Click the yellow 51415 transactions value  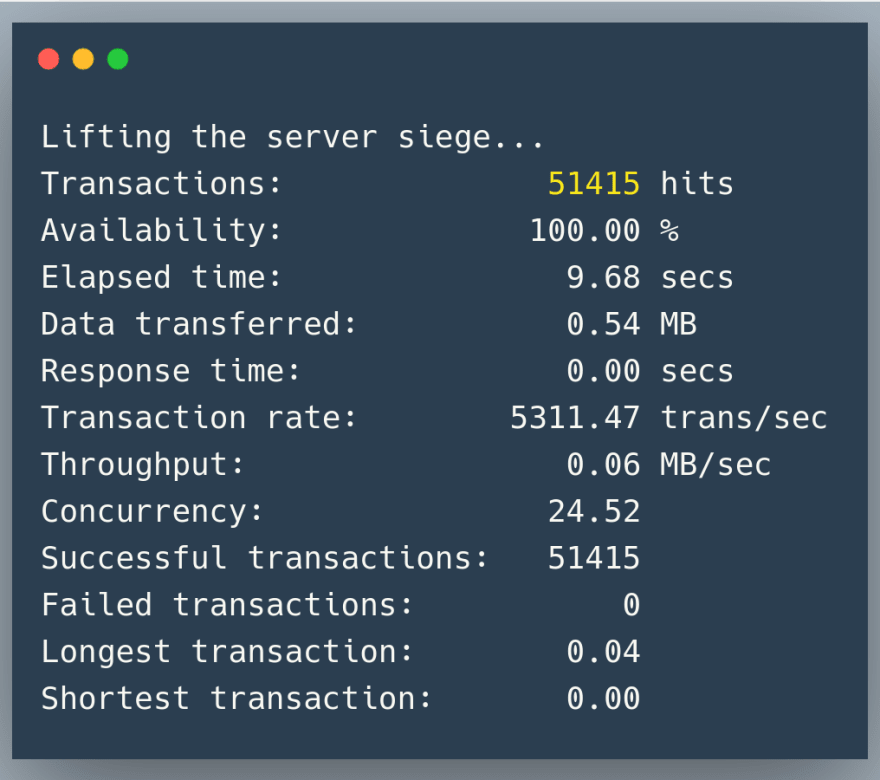tap(594, 184)
